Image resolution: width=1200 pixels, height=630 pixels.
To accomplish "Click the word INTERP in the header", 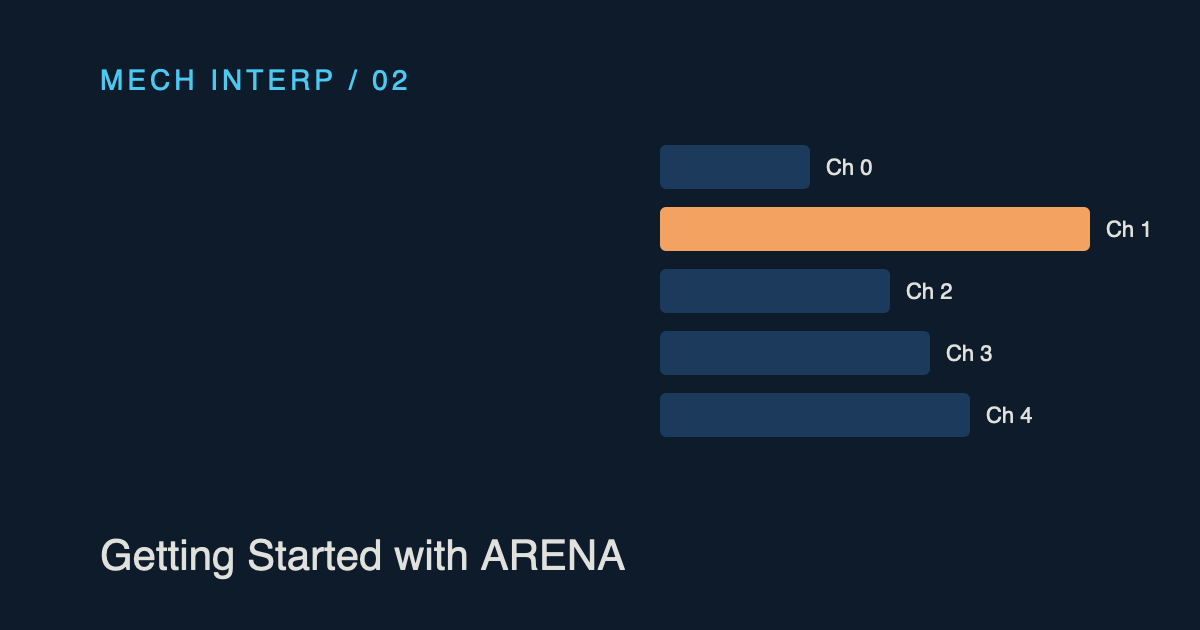I will coord(273,81).
